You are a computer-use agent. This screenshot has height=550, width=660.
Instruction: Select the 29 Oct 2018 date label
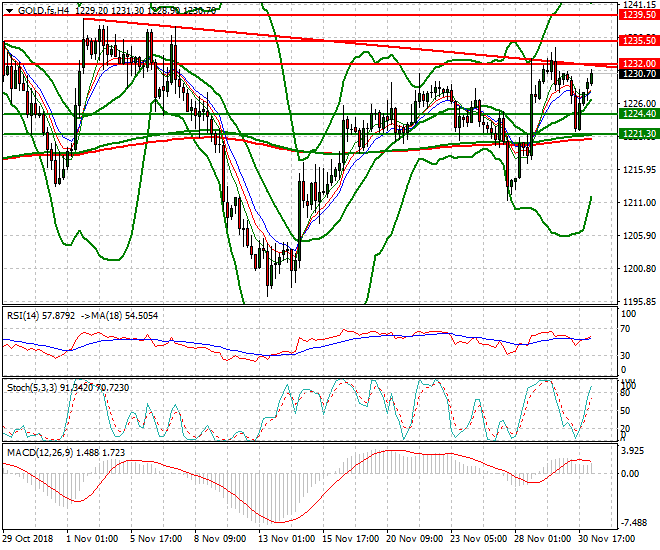28,539
